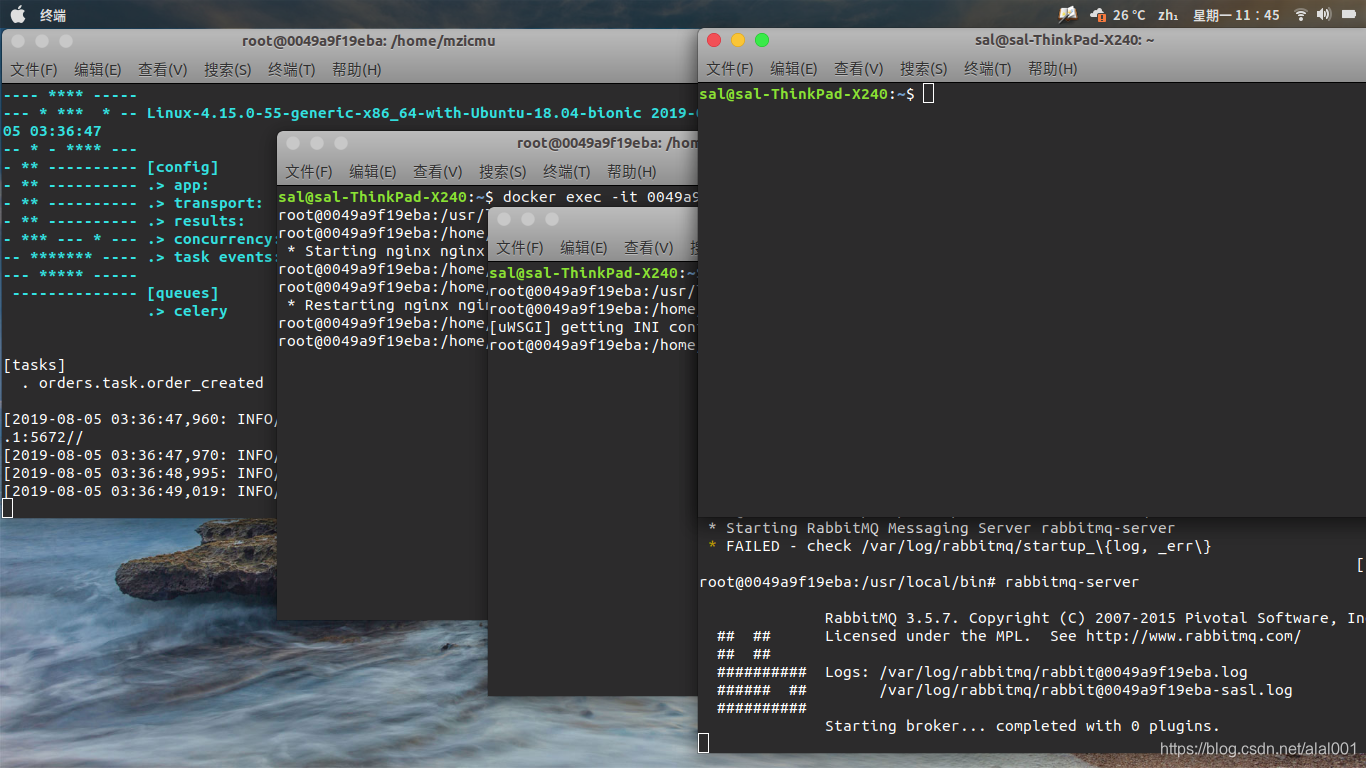1366x768 pixels.
Task: Click the log line timestamped 03:36:49,019
Action: (139, 491)
